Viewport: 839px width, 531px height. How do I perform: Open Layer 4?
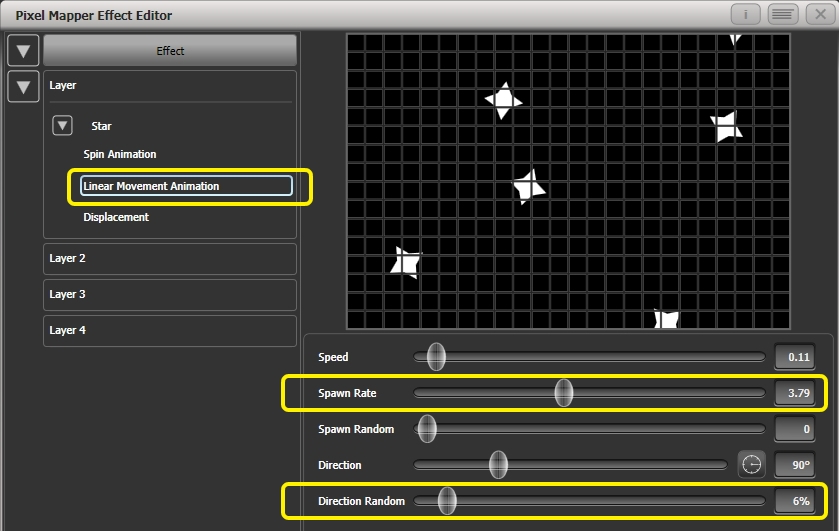pyautogui.click(x=170, y=330)
